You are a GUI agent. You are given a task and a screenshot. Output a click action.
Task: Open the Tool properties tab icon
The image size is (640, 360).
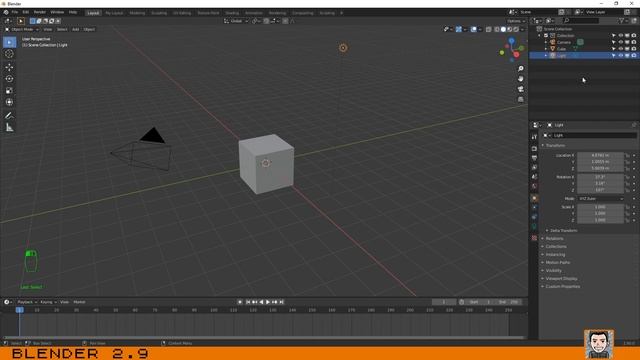click(534, 137)
